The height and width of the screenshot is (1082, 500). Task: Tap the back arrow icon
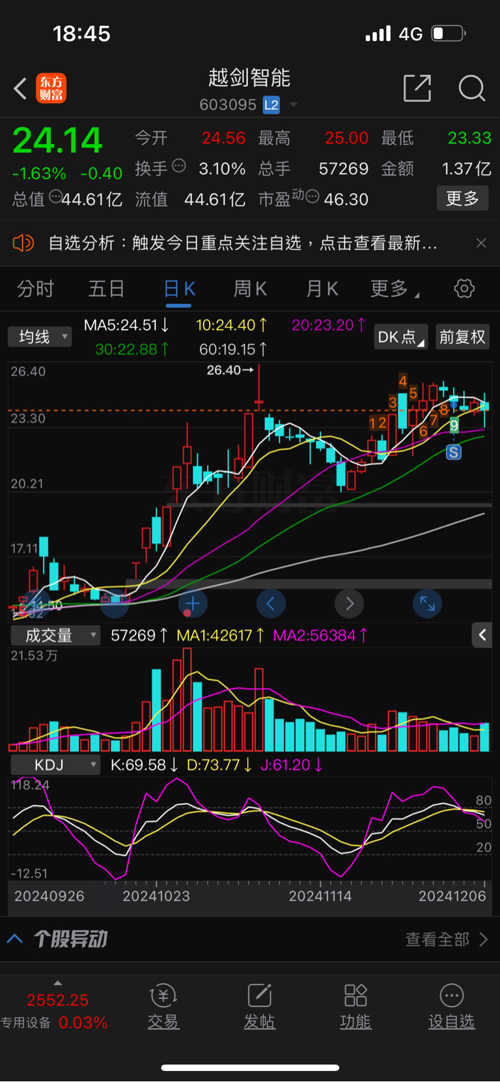pyautogui.click(x=20, y=88)
